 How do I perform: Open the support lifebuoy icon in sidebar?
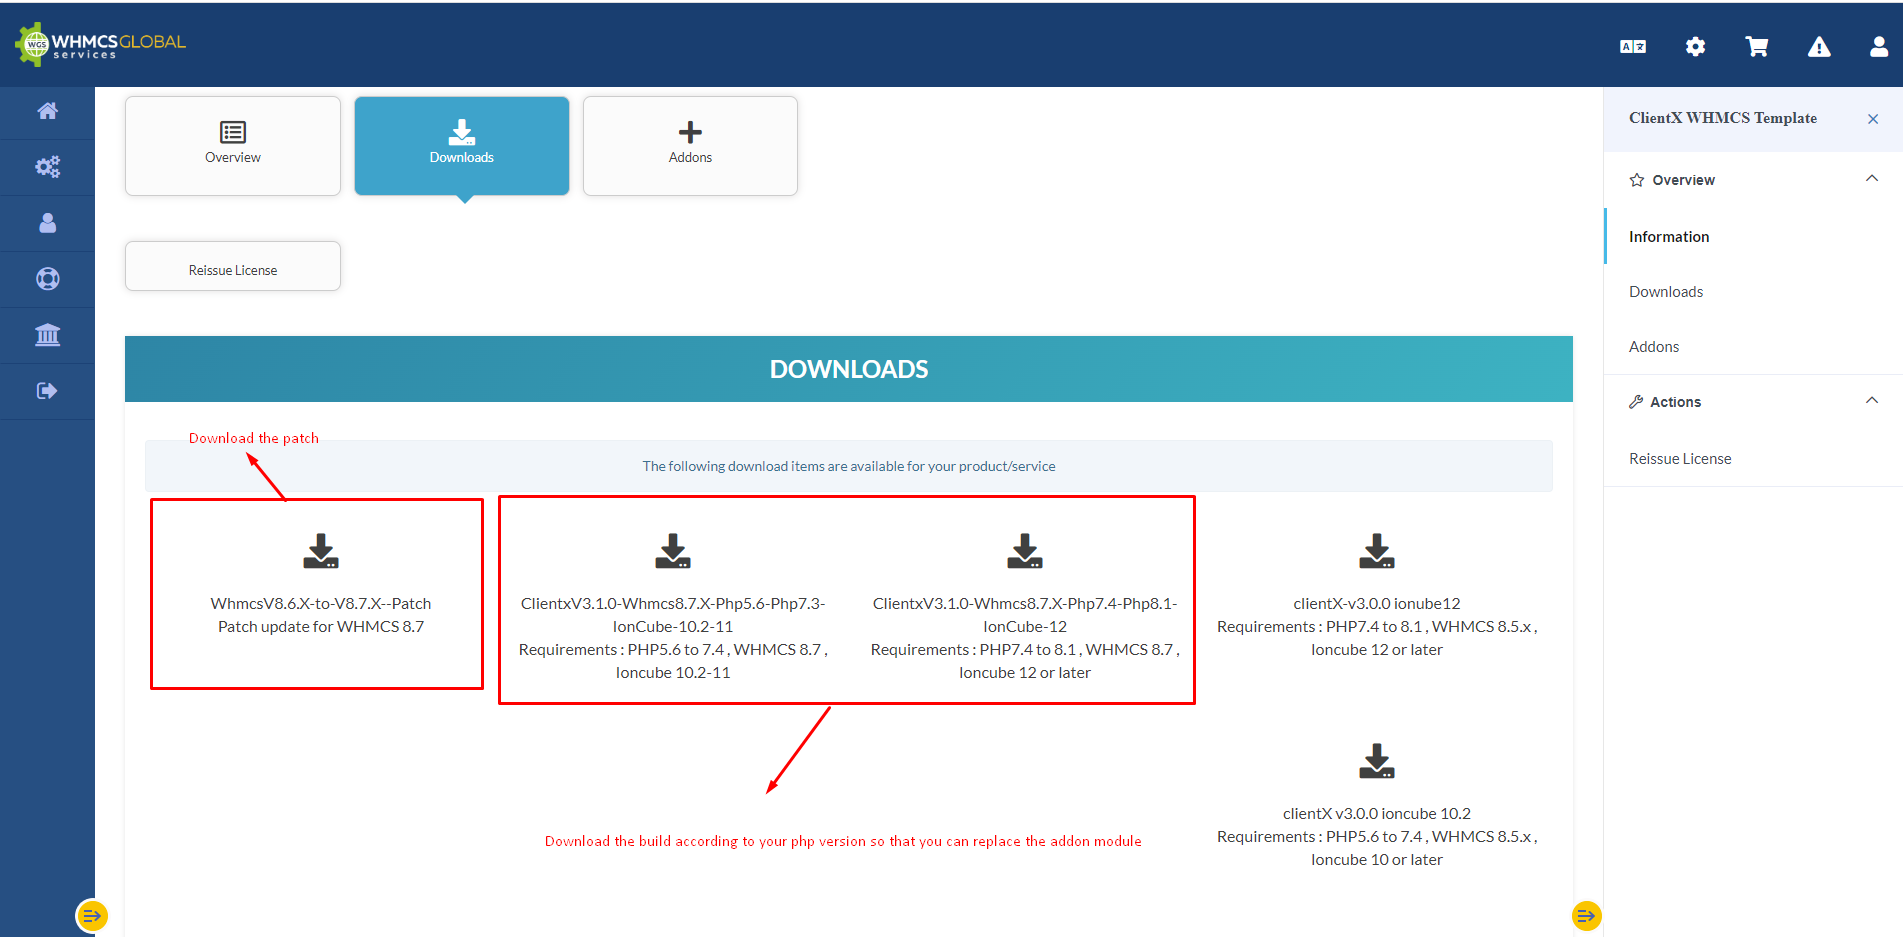[x=47, y=279]
